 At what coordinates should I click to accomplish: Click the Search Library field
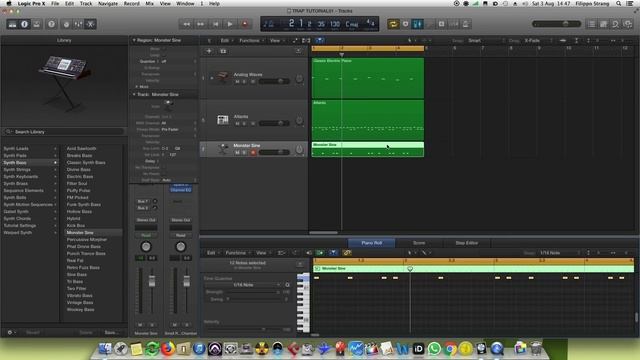click(x=64, y=132)
